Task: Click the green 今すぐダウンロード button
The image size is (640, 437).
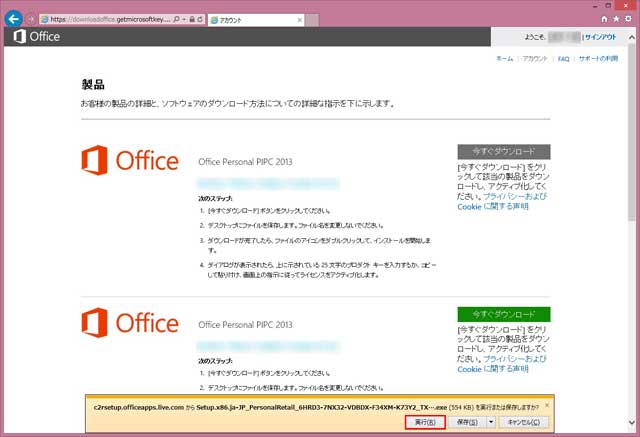Action: 503,314
